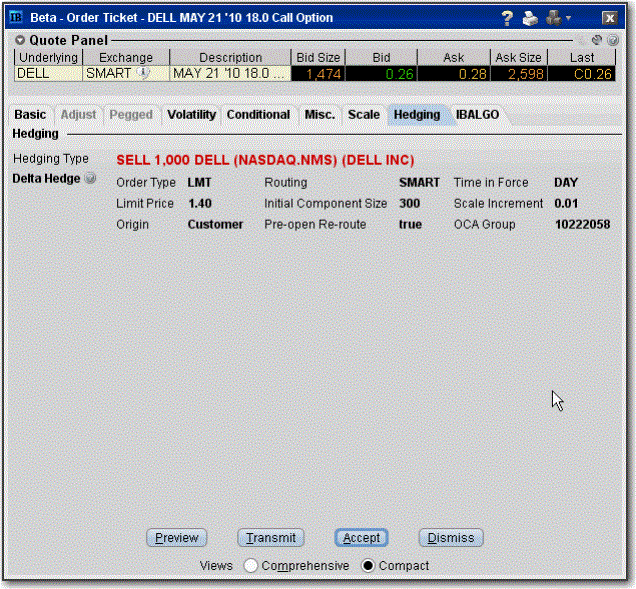Click the printer icon in title bar
Image resolution: width=636 pixels, height=589 pixels.
[x=530, y=18]
